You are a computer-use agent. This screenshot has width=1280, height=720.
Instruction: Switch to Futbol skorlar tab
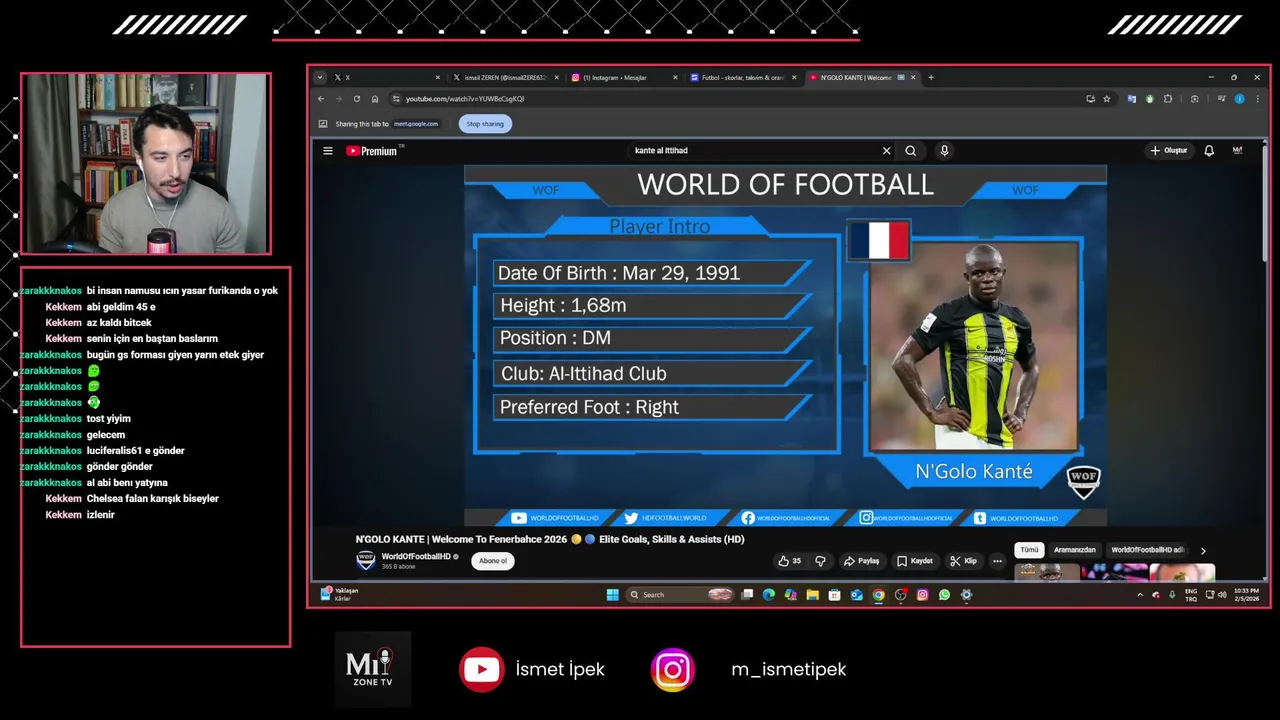click(x=743, y=77)
